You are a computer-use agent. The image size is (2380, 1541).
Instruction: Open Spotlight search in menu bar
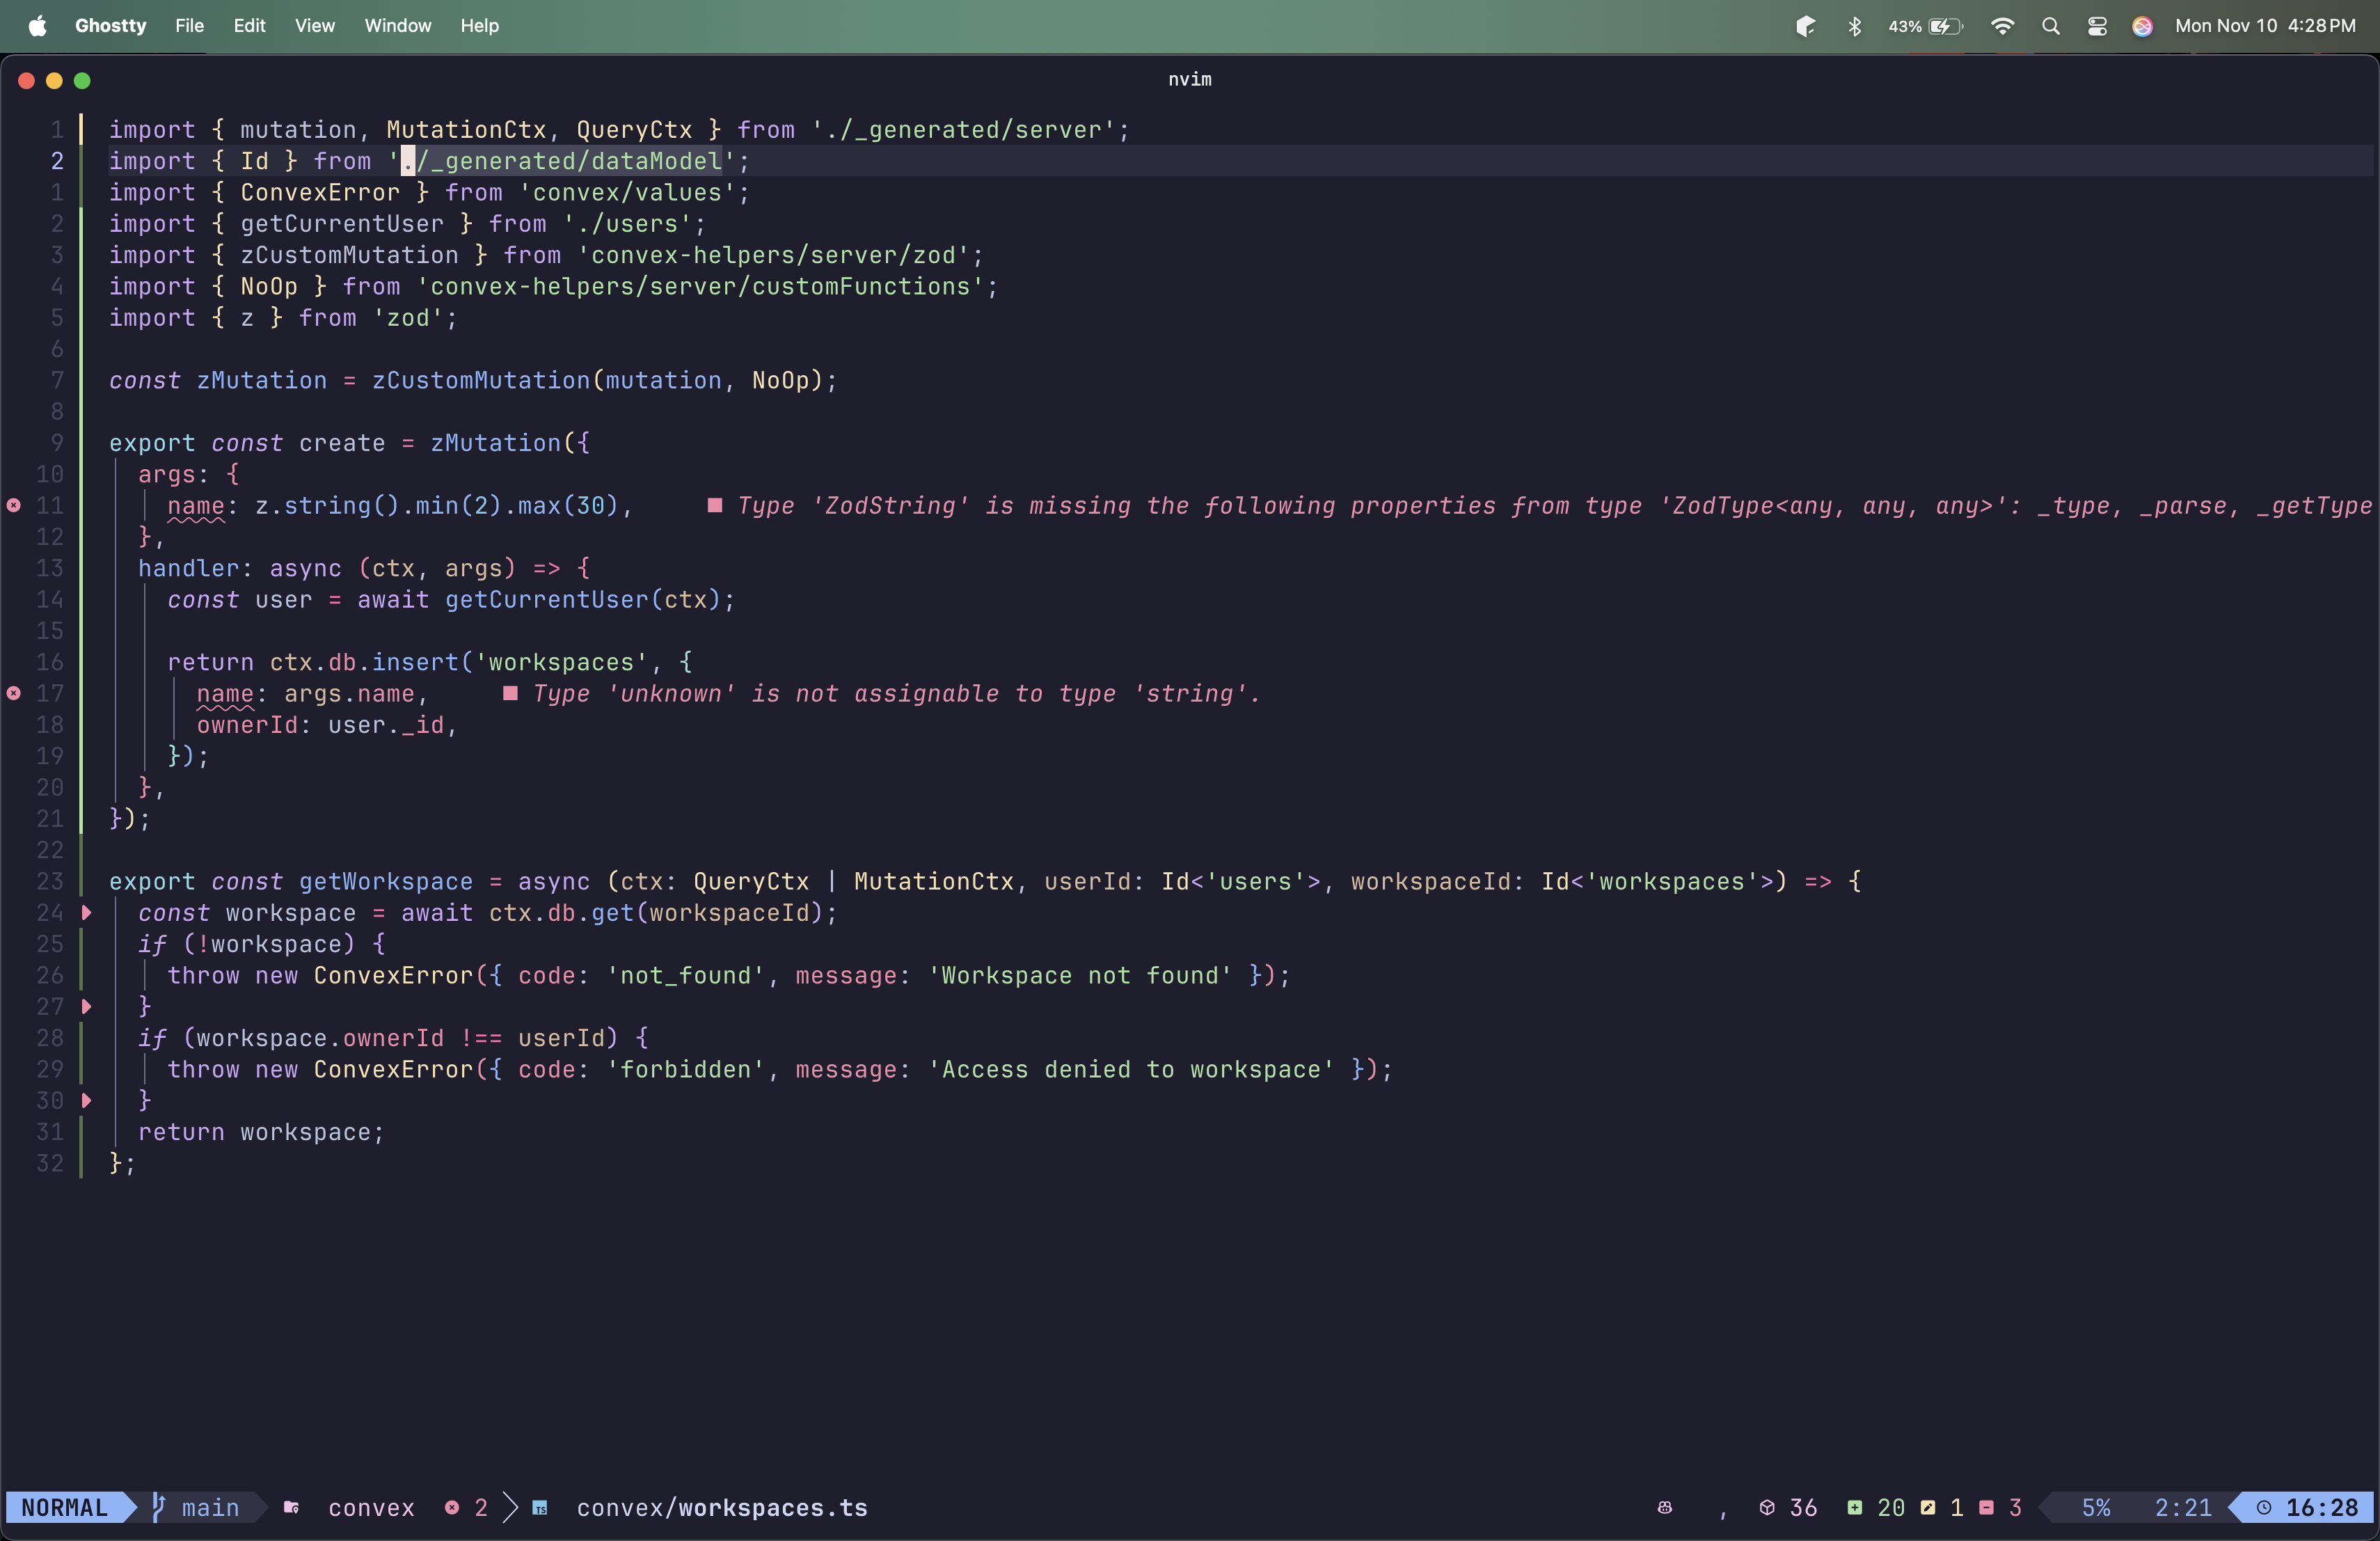tap(2050, 26)
